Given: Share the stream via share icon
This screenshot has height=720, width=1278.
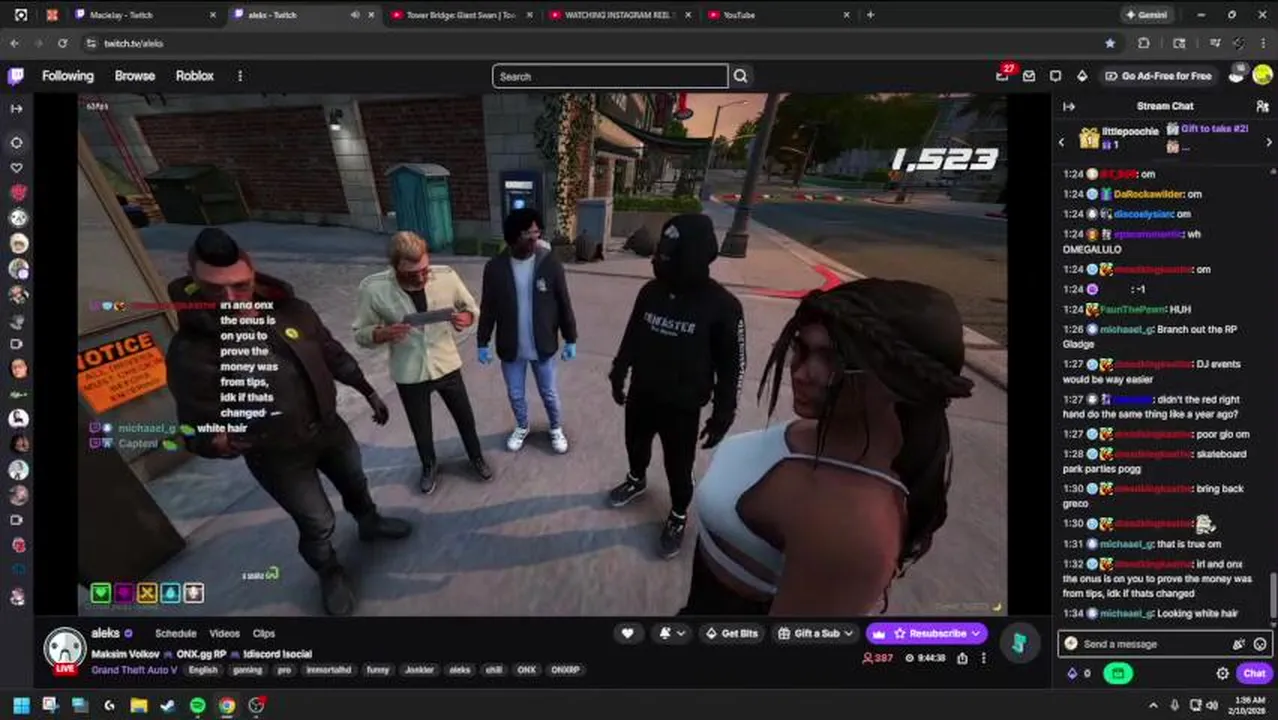Looking at the screenshot, I should (x=962, y=658).
